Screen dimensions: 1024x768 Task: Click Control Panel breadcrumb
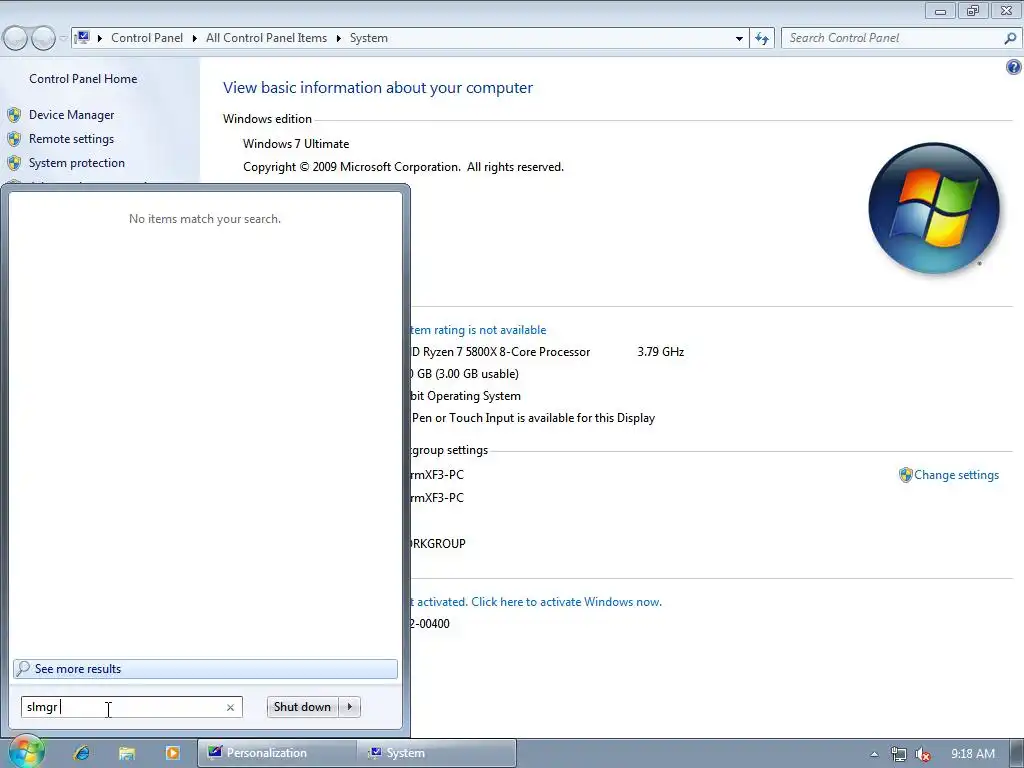click(147, 38)
